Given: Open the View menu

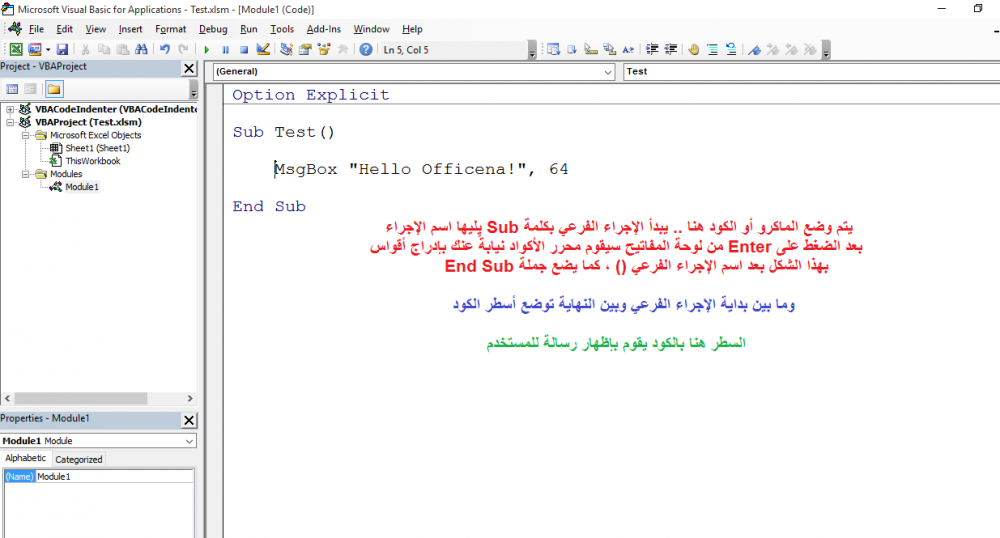Looking at the screenshot, I should tap(96, 29).
